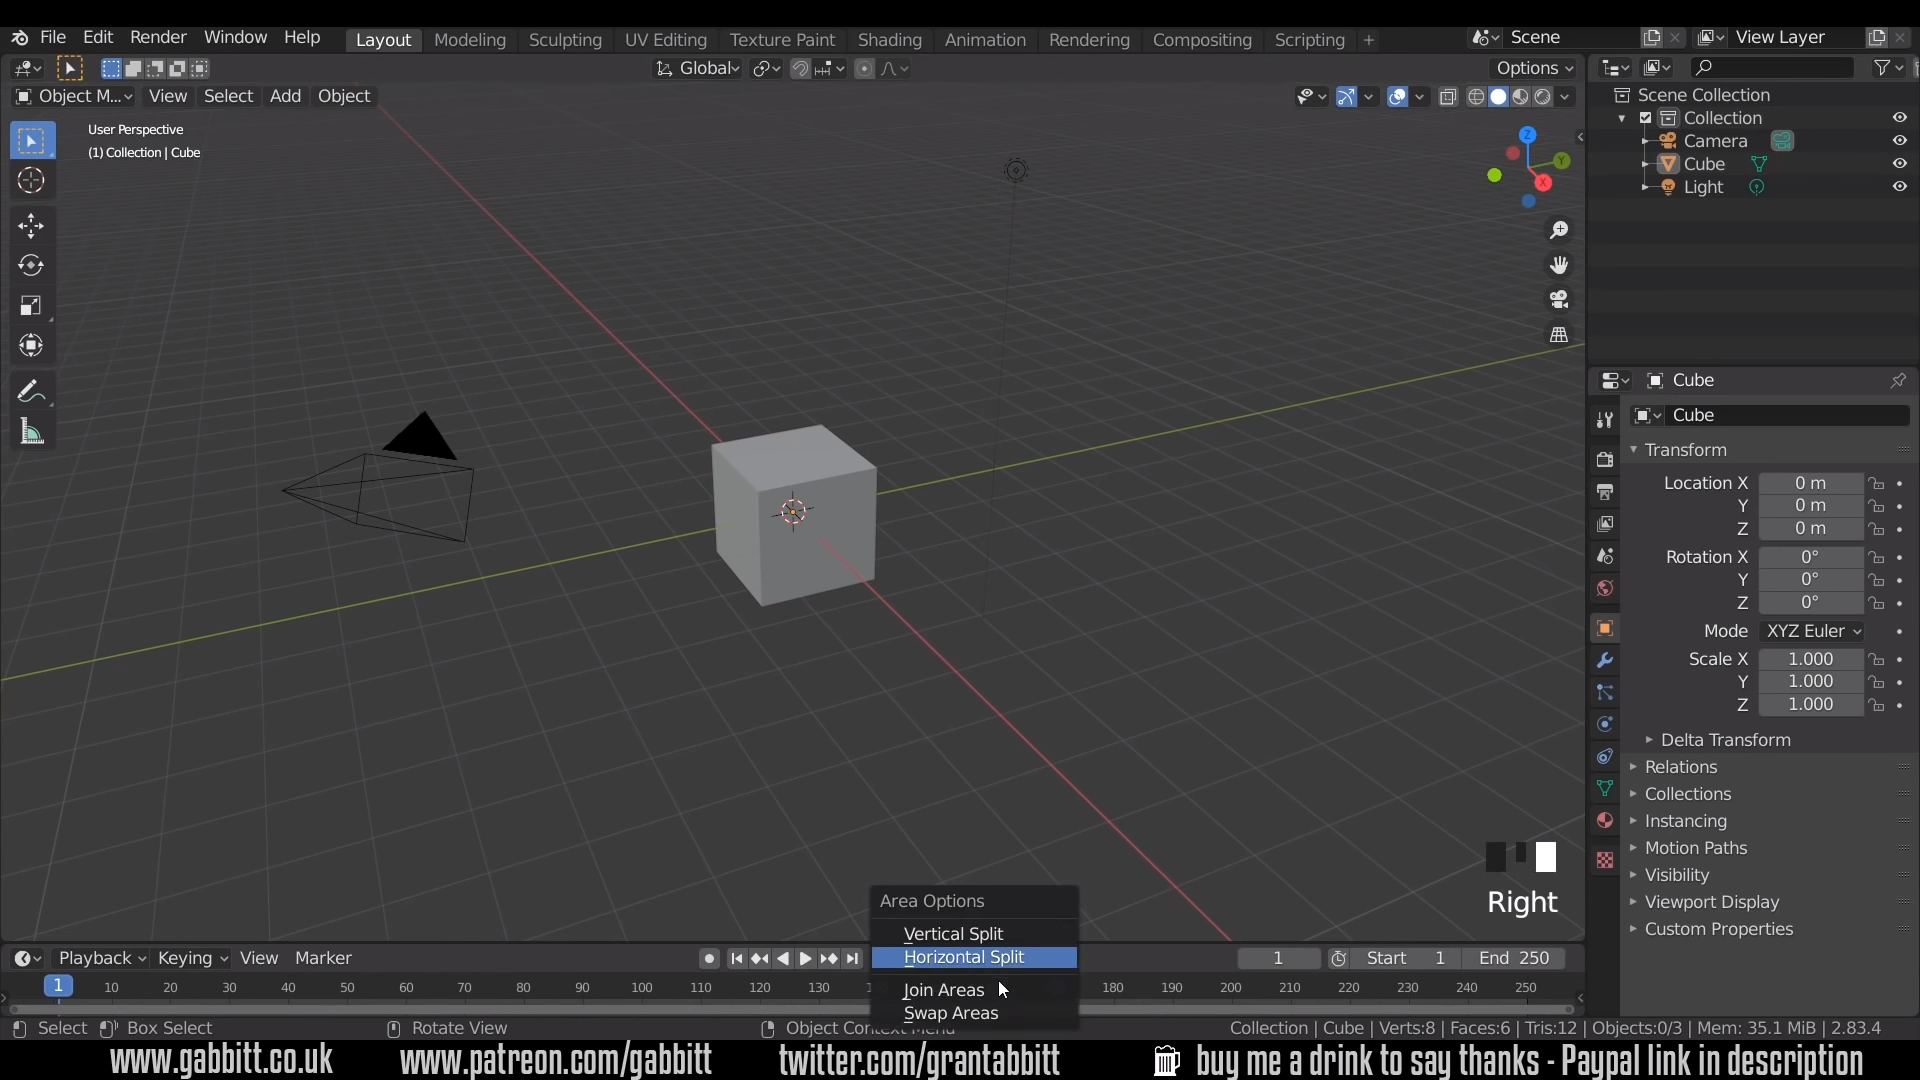Switch to the Sculpting workspace tab
This screenshot has width=1920, height=1080.
coord(565,40)
